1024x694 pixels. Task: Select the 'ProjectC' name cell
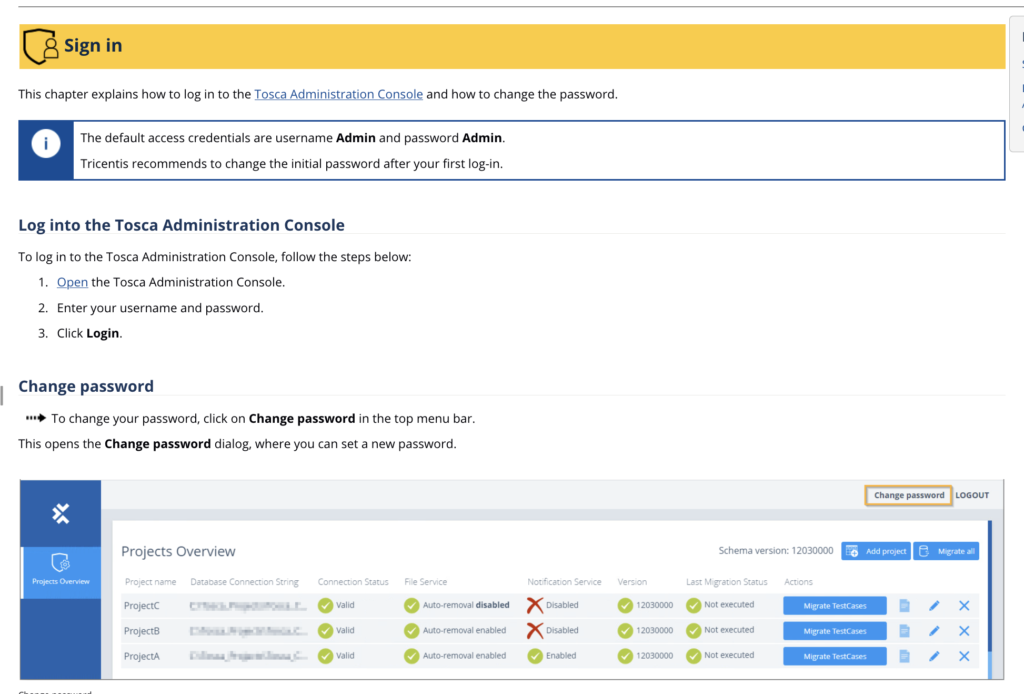click(x=142, y=606)
